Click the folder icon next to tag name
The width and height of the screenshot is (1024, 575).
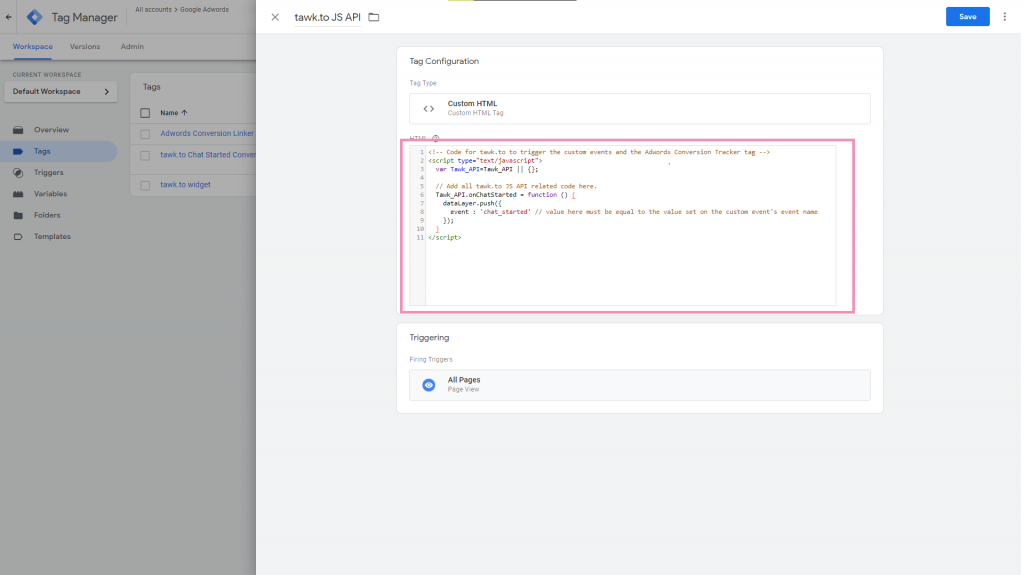click(x=374, y=17)
